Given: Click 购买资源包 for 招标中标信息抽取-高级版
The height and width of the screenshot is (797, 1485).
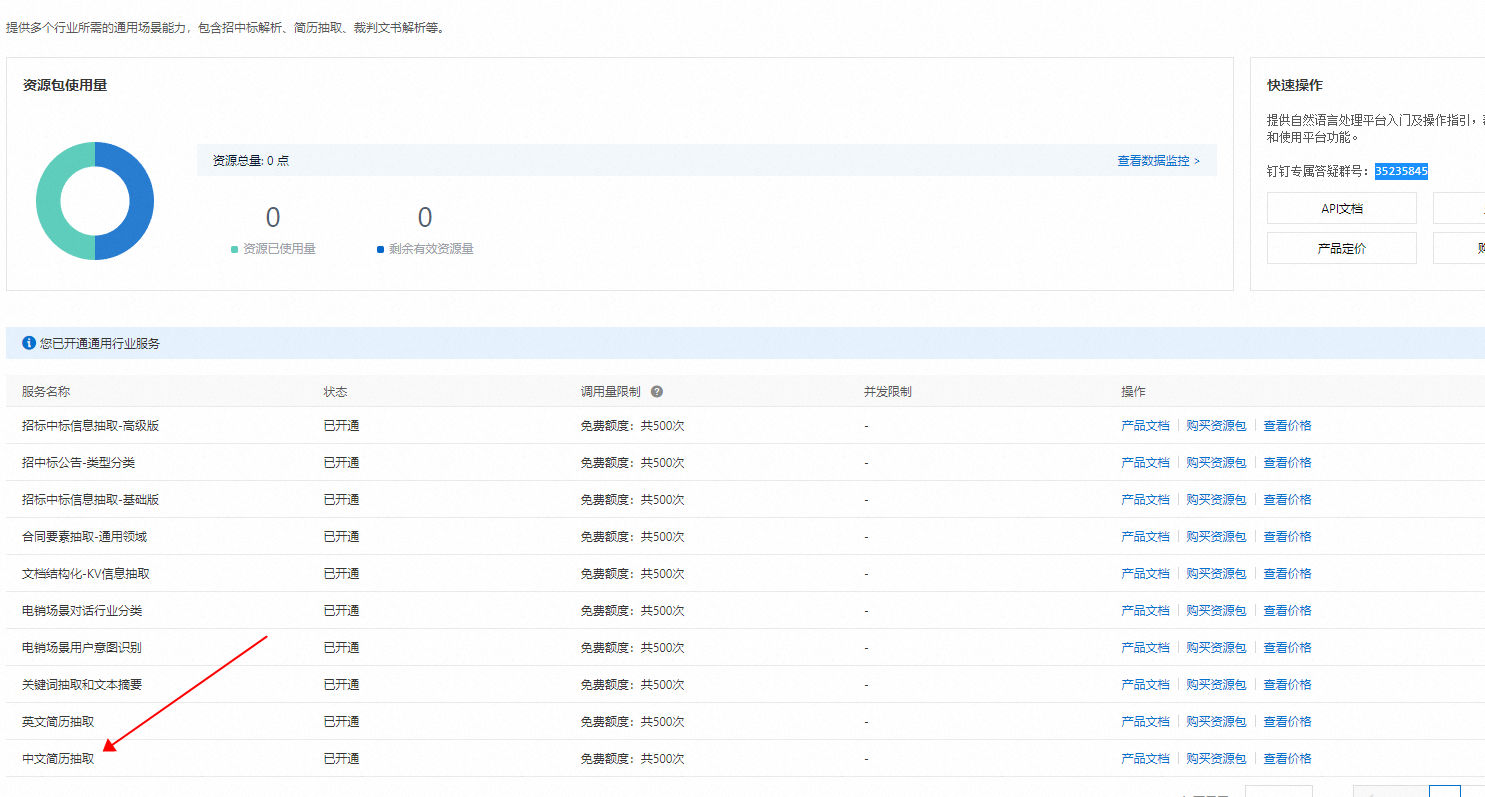Looking at the screenshot, I should pos(1216,425).
